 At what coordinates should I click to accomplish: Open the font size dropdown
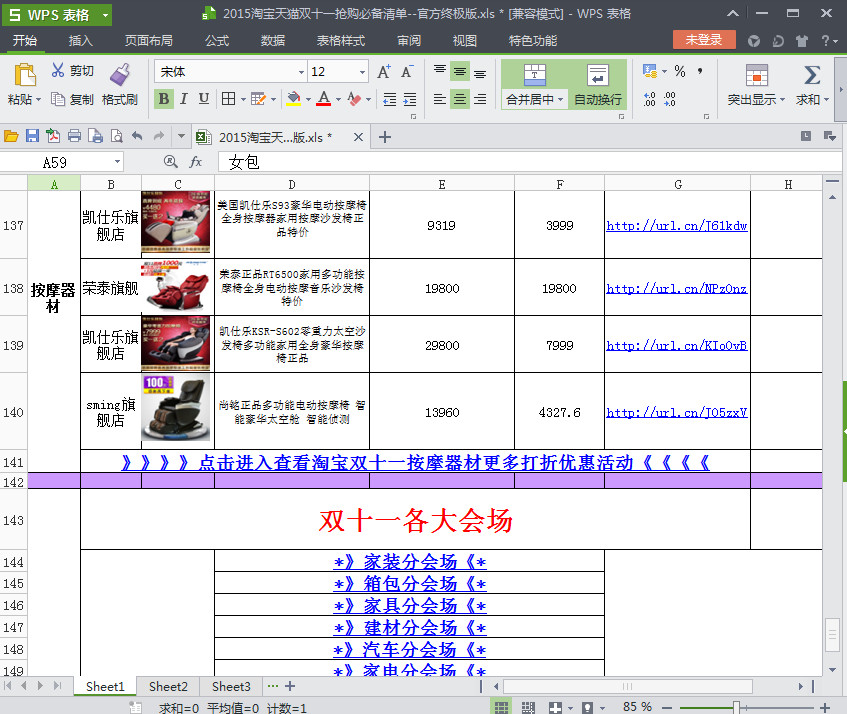(362, 72)
